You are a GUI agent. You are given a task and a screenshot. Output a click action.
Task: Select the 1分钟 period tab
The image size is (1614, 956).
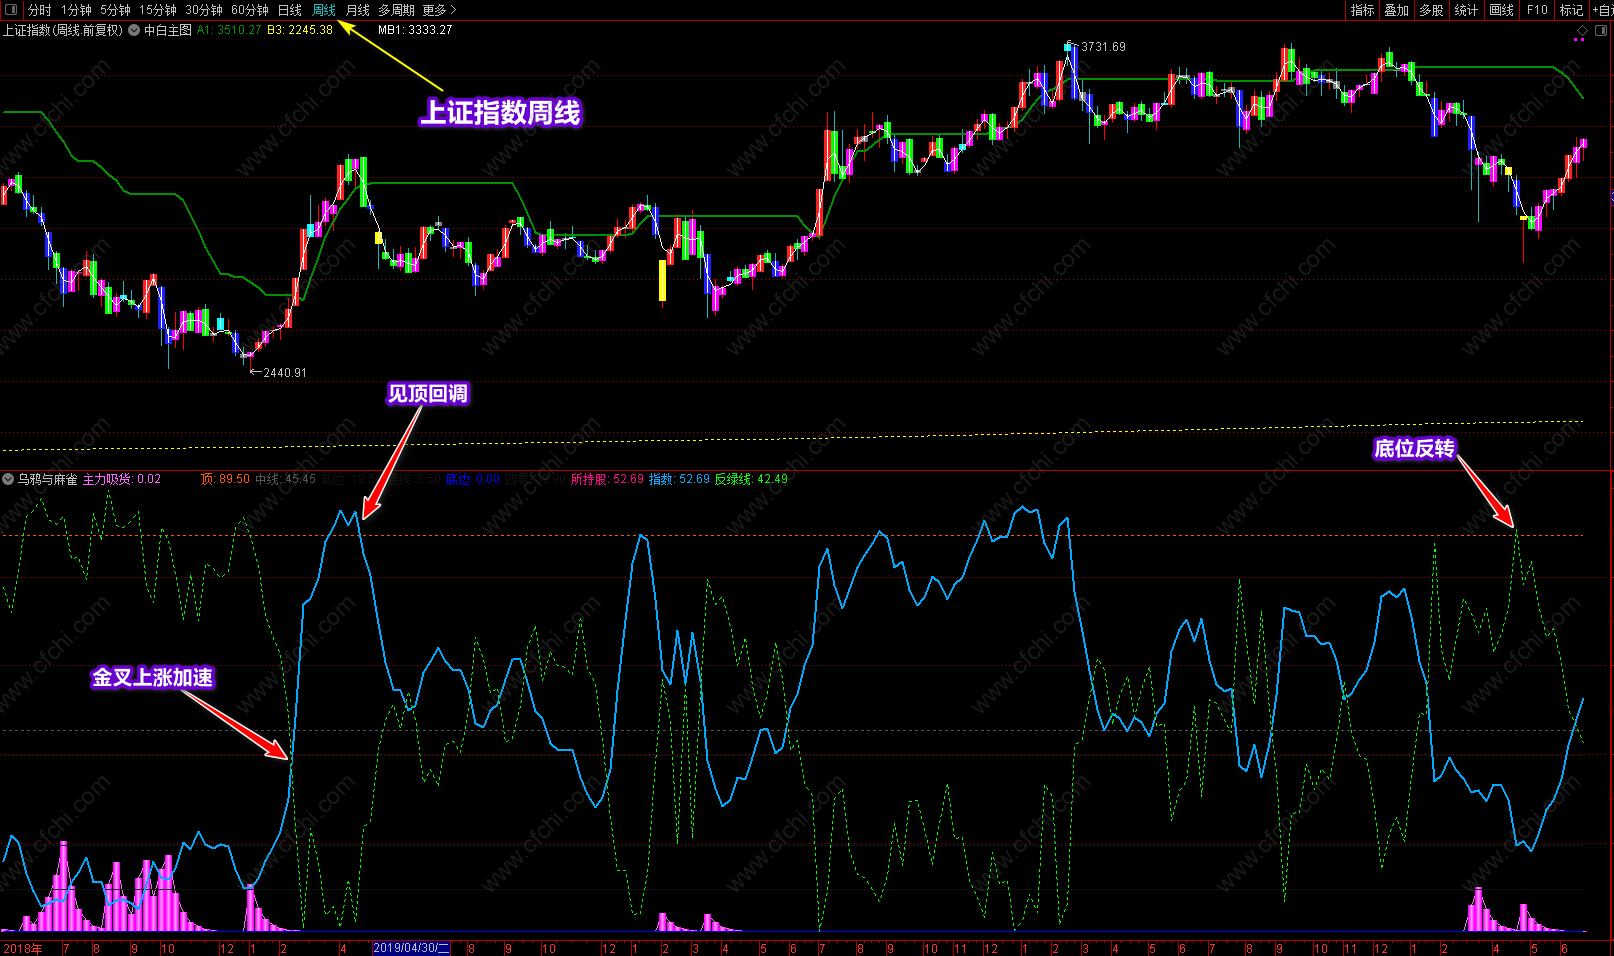point(76,10)
